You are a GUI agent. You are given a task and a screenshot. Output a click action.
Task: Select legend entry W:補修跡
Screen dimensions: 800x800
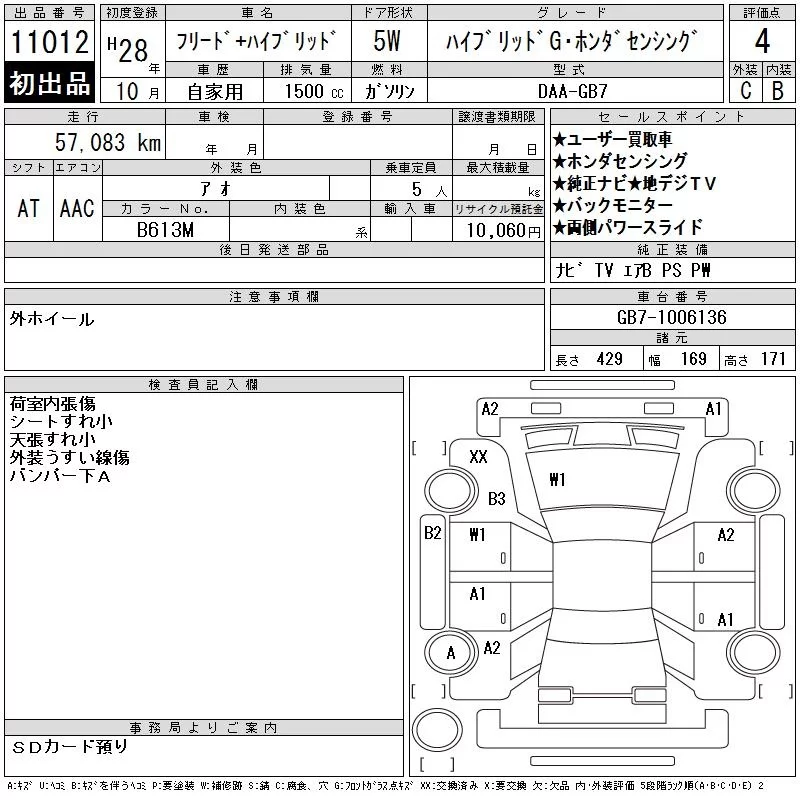pos(223,786)
